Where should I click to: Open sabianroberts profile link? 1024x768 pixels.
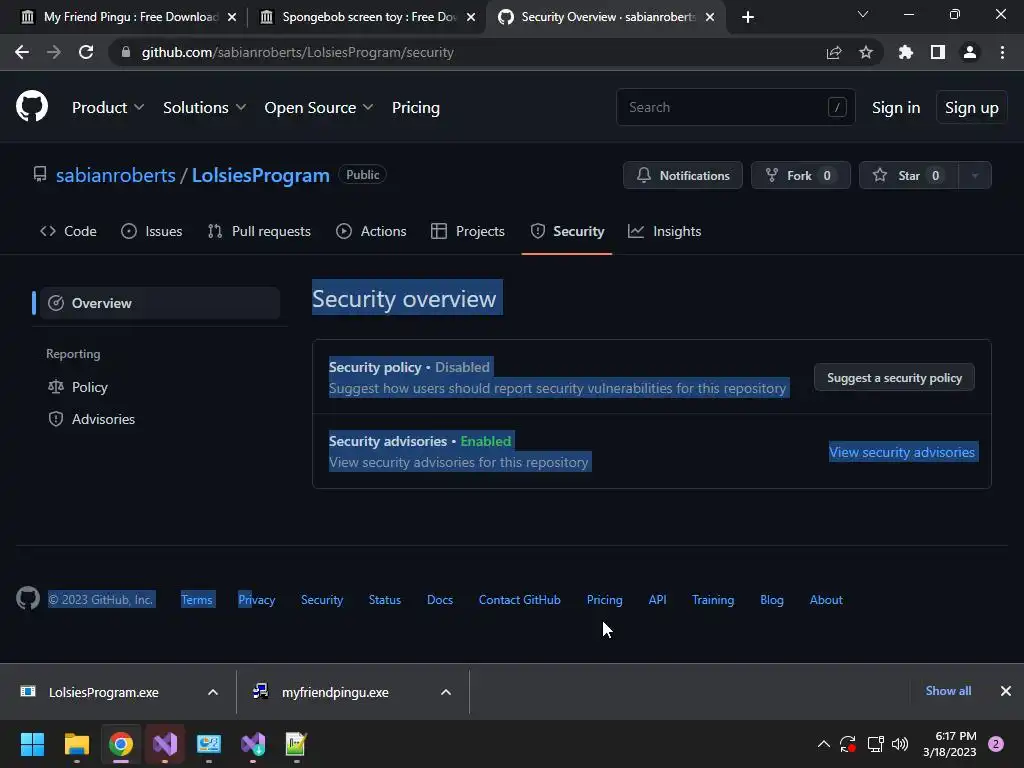116,176
